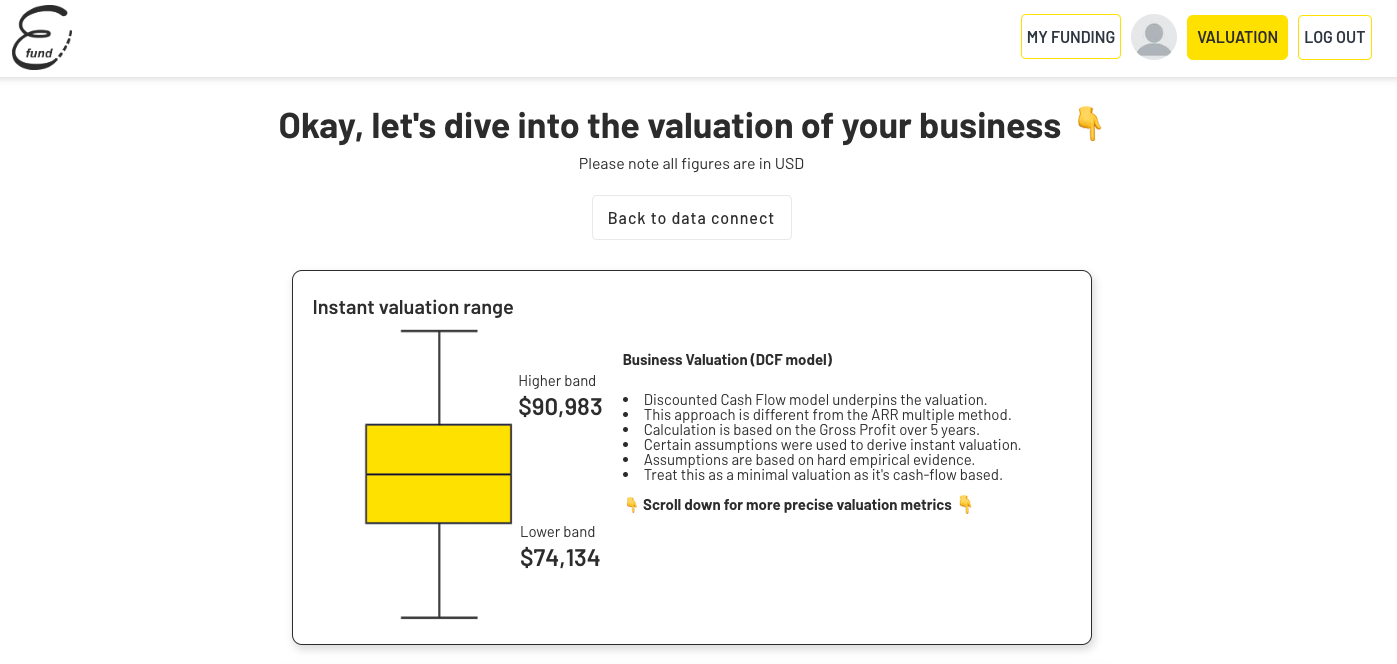Click the yellow lower quartile of the box plot

438,500
